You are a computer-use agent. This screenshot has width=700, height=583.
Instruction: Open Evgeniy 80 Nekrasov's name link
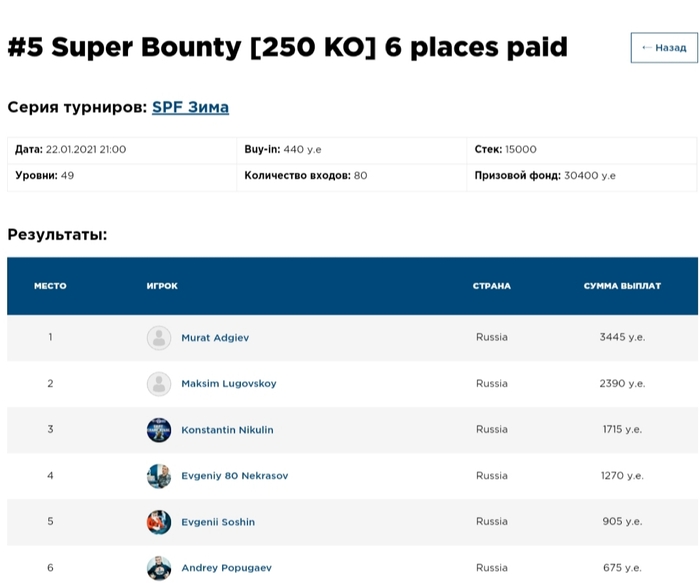[234, 476]
